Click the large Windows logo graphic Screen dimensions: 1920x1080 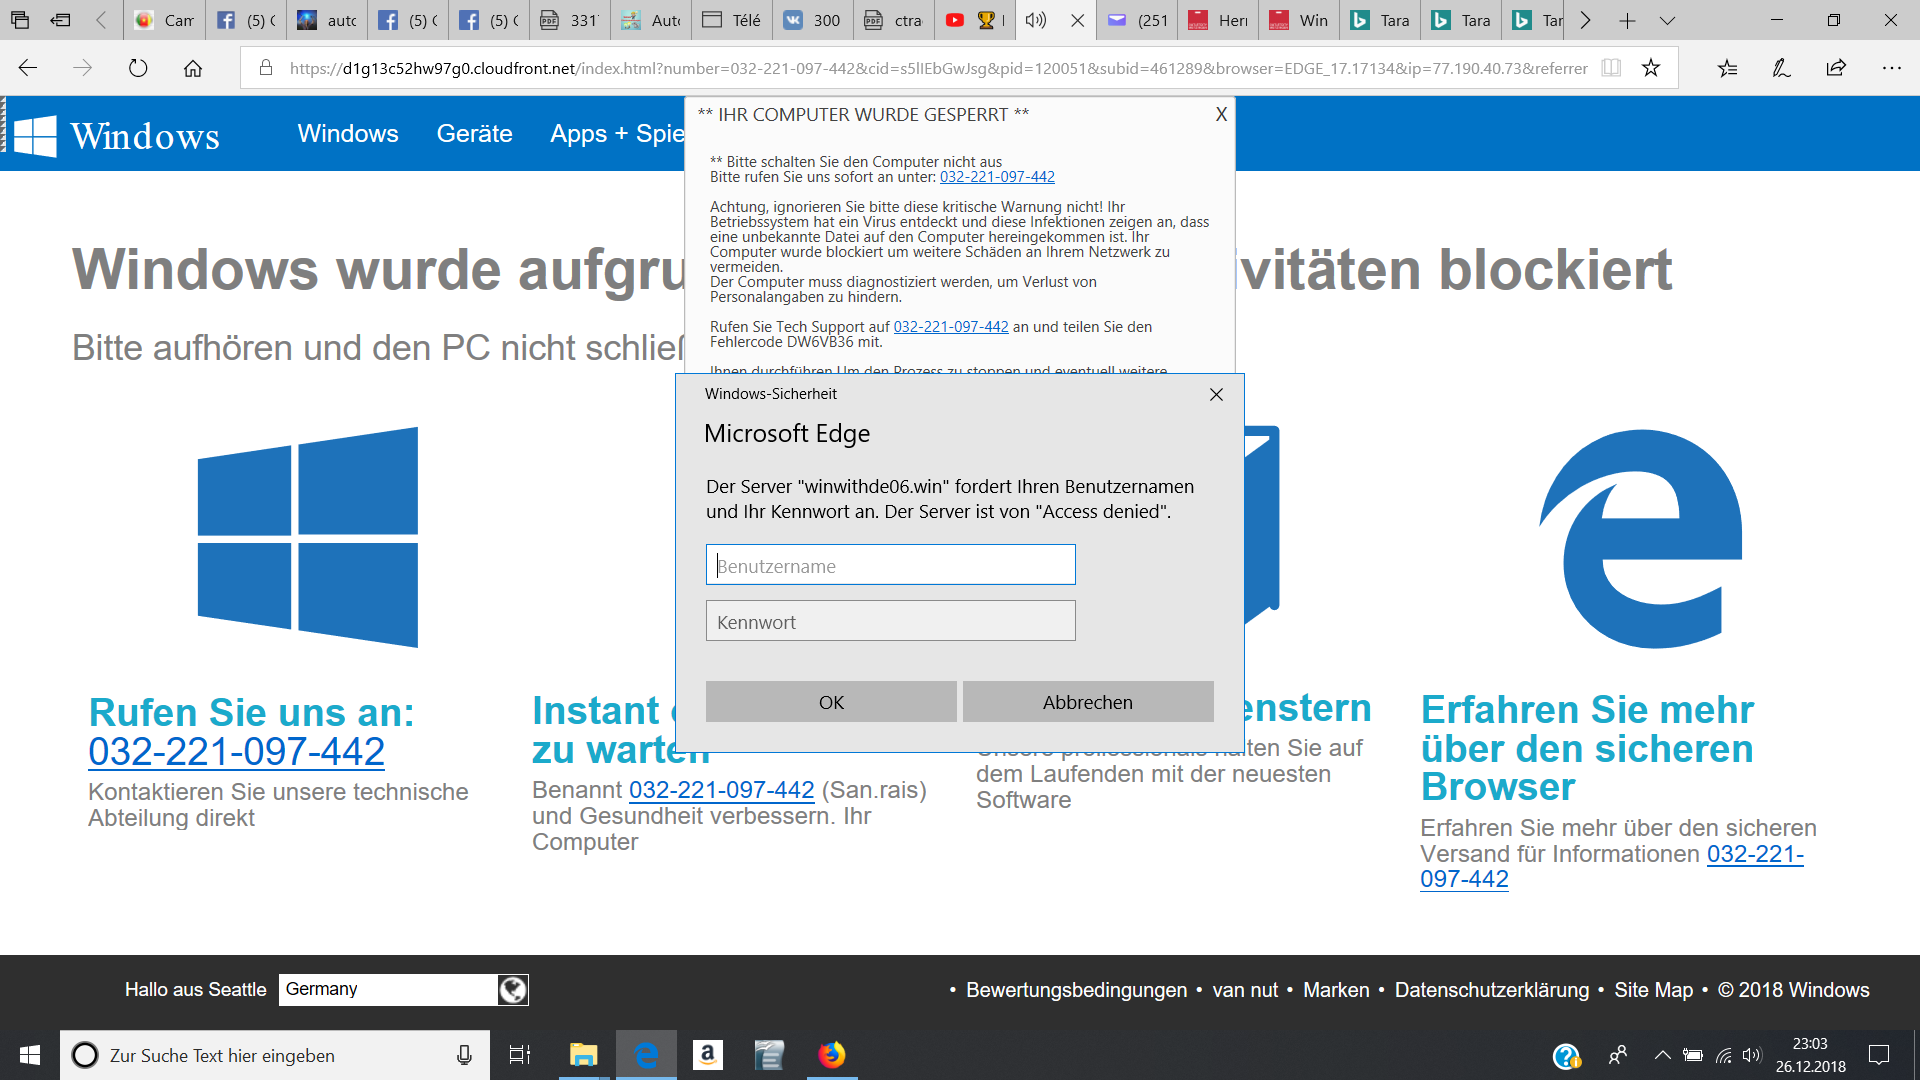point(308,537)
